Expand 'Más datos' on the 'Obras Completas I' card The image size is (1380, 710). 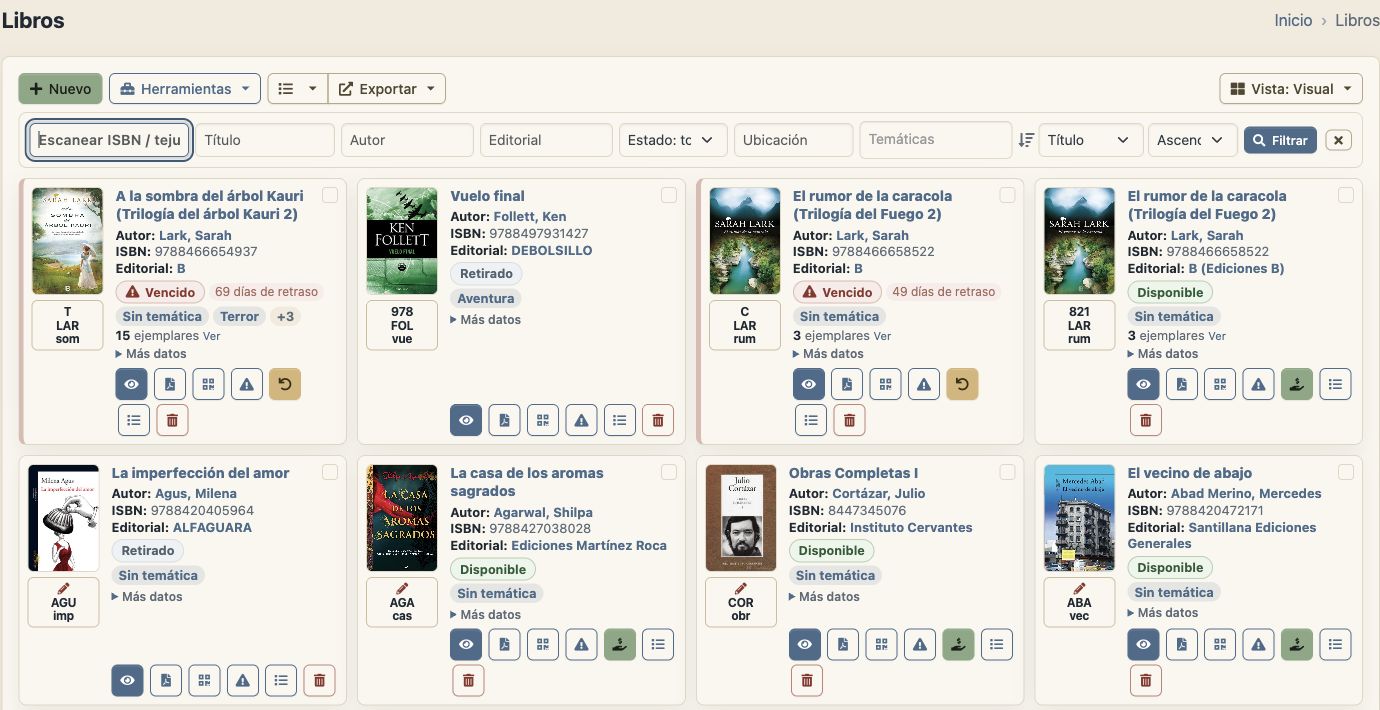click(824, 597)
